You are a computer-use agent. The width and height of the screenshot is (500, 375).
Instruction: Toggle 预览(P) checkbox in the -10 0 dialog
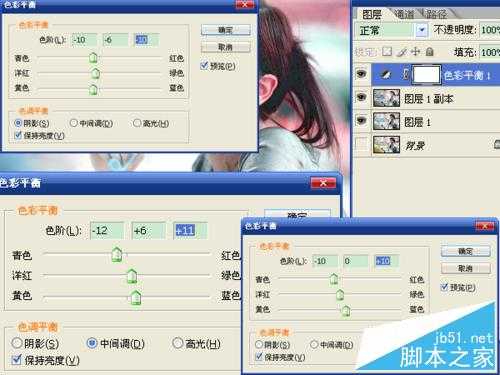[x=444, y=287]
